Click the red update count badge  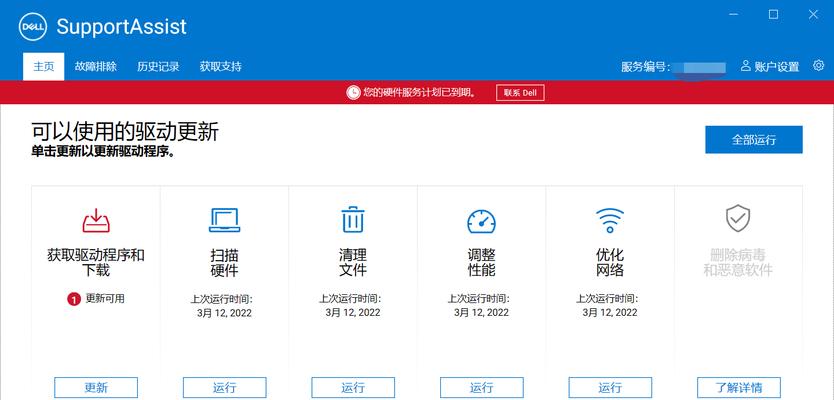coord(74,299)
